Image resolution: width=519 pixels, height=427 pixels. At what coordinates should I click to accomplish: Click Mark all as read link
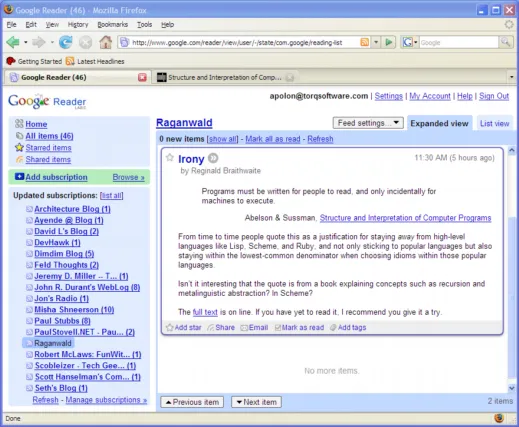coord(273,139)
